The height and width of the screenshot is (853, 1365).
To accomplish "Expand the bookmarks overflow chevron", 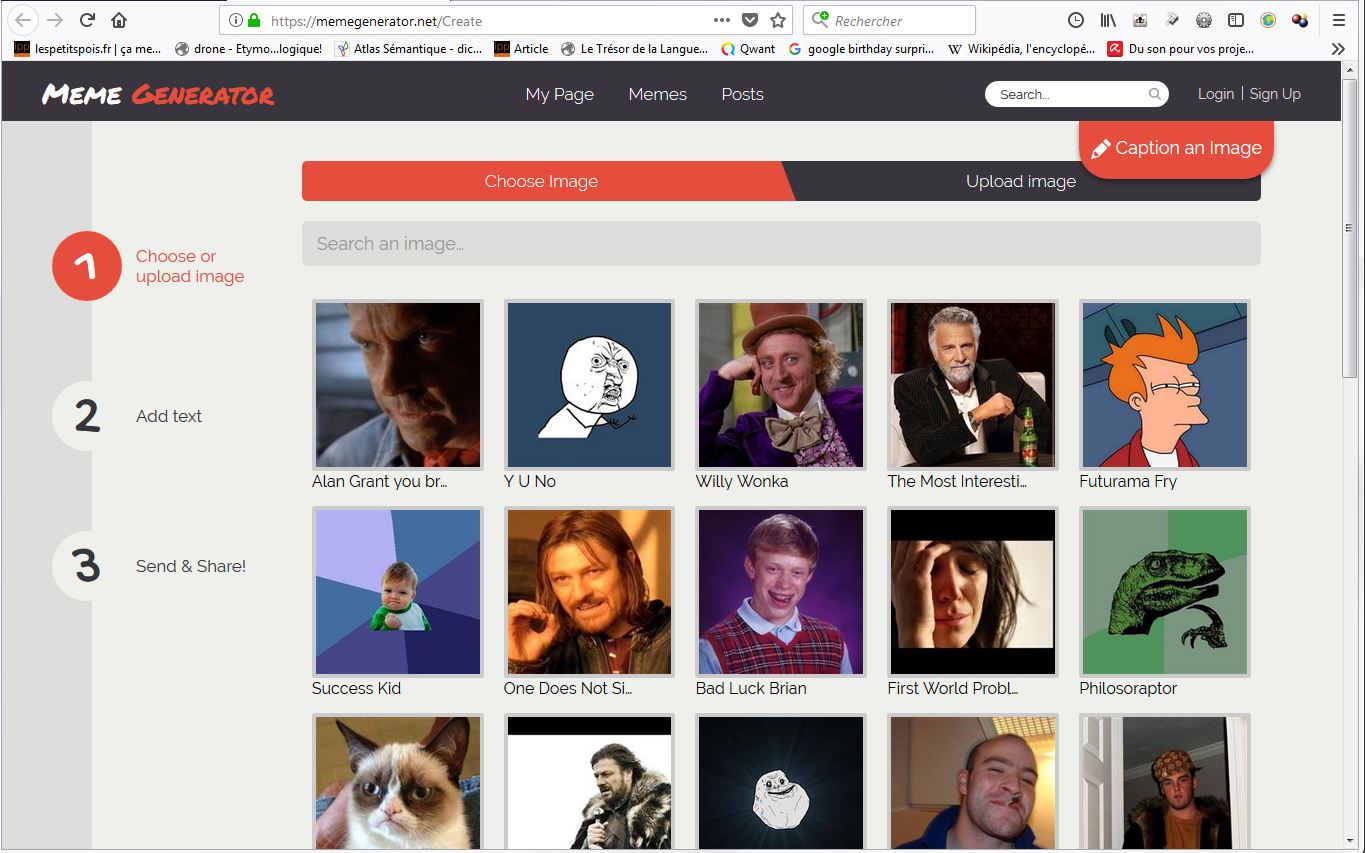I will pyautogui.click(x=1338, y=48).
